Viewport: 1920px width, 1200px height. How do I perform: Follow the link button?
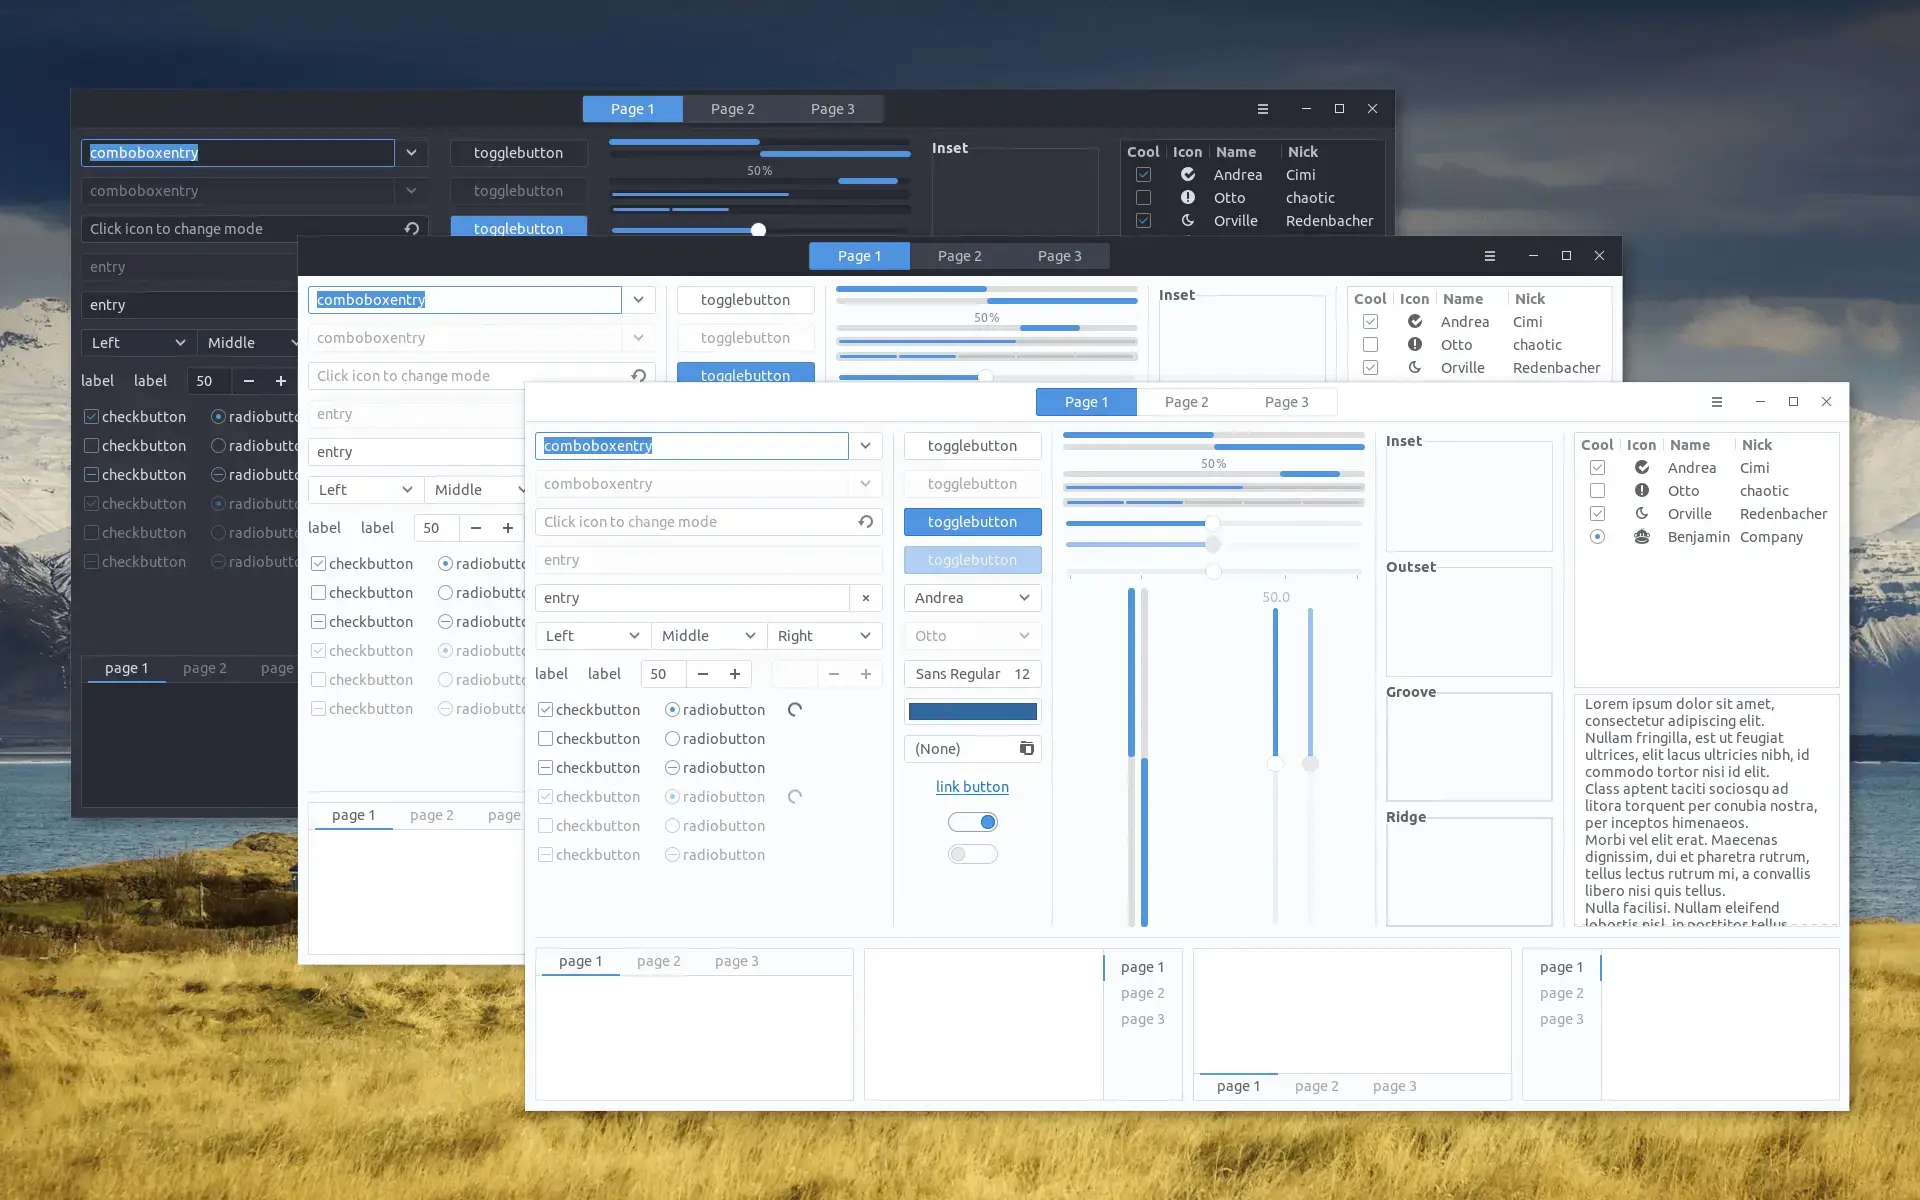click(x=972, y=787)
